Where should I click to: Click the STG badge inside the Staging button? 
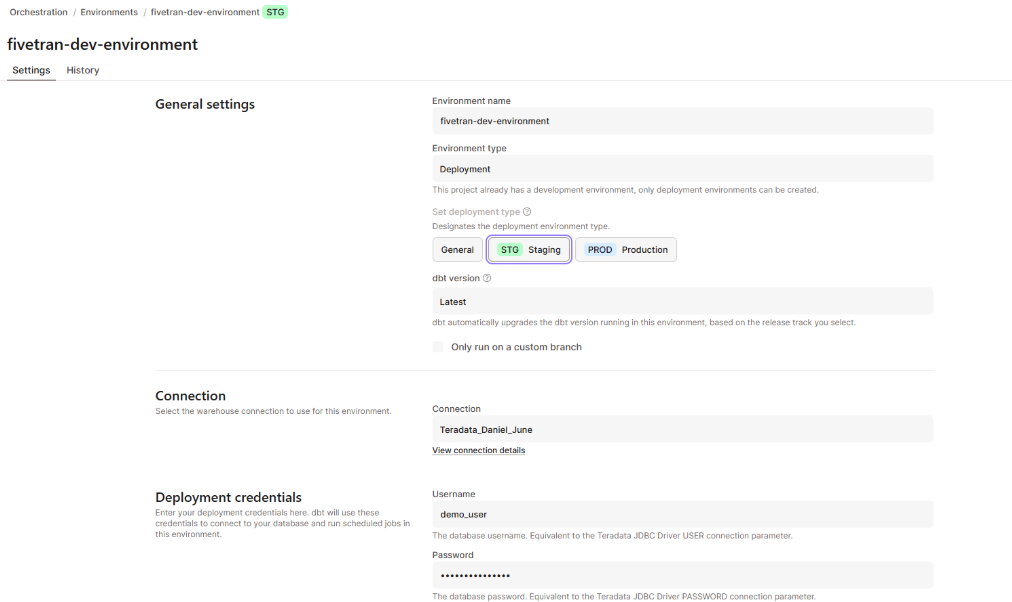510,249
